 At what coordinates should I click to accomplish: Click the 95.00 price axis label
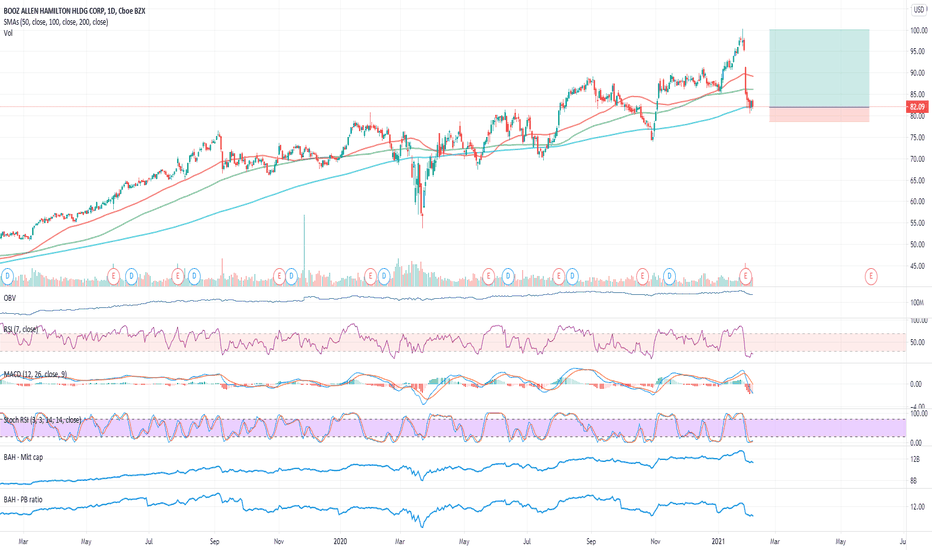point(918,52)
